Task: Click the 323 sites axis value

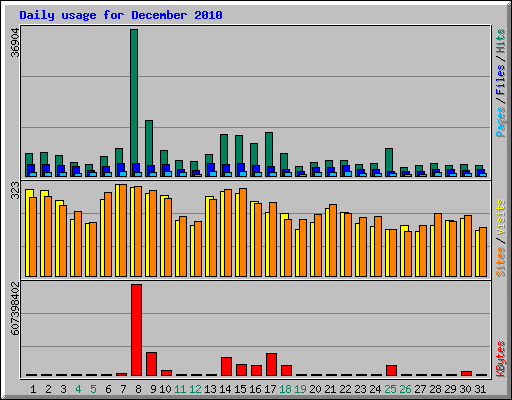Action: coord(15,190)
